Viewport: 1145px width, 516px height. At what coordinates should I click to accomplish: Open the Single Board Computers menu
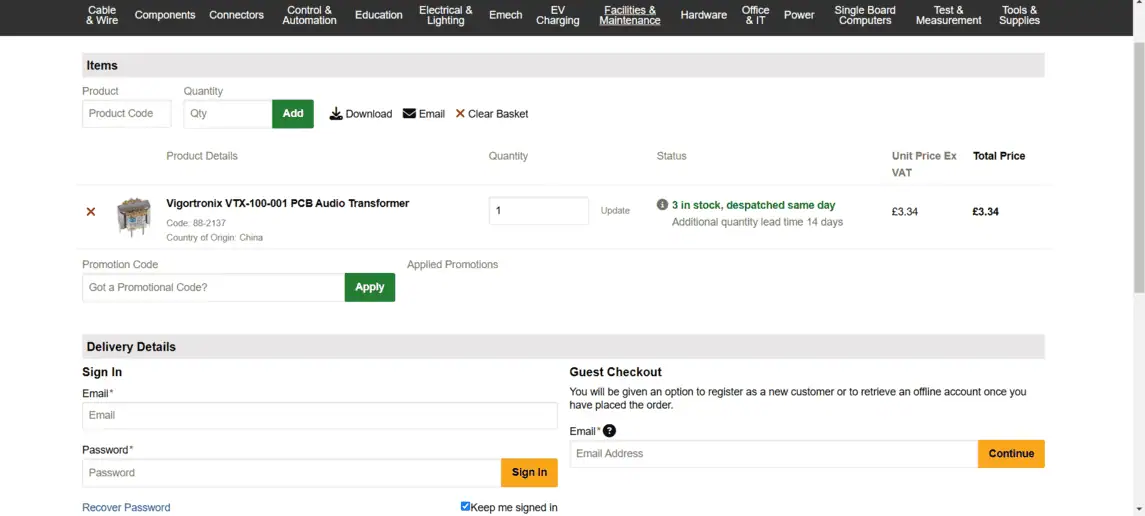[x=865, y=15]
